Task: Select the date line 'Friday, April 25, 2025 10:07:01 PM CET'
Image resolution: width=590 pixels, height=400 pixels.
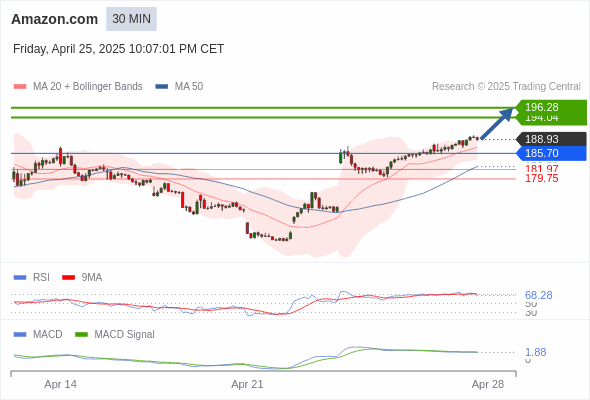Action: pyautogui.click(x=119, y=49)
